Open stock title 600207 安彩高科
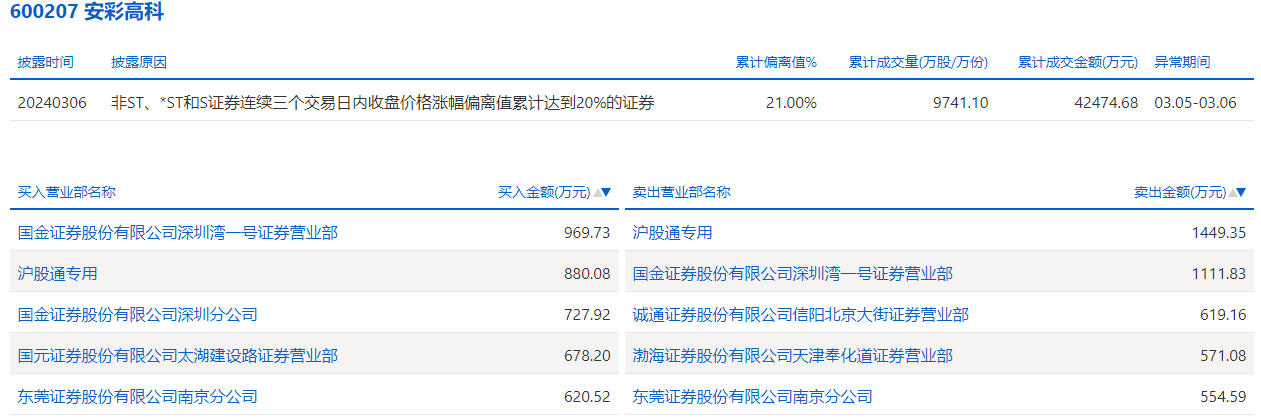Image resolution: width=1261 pixels, height=419 pixels. click(x=86, y=13)
